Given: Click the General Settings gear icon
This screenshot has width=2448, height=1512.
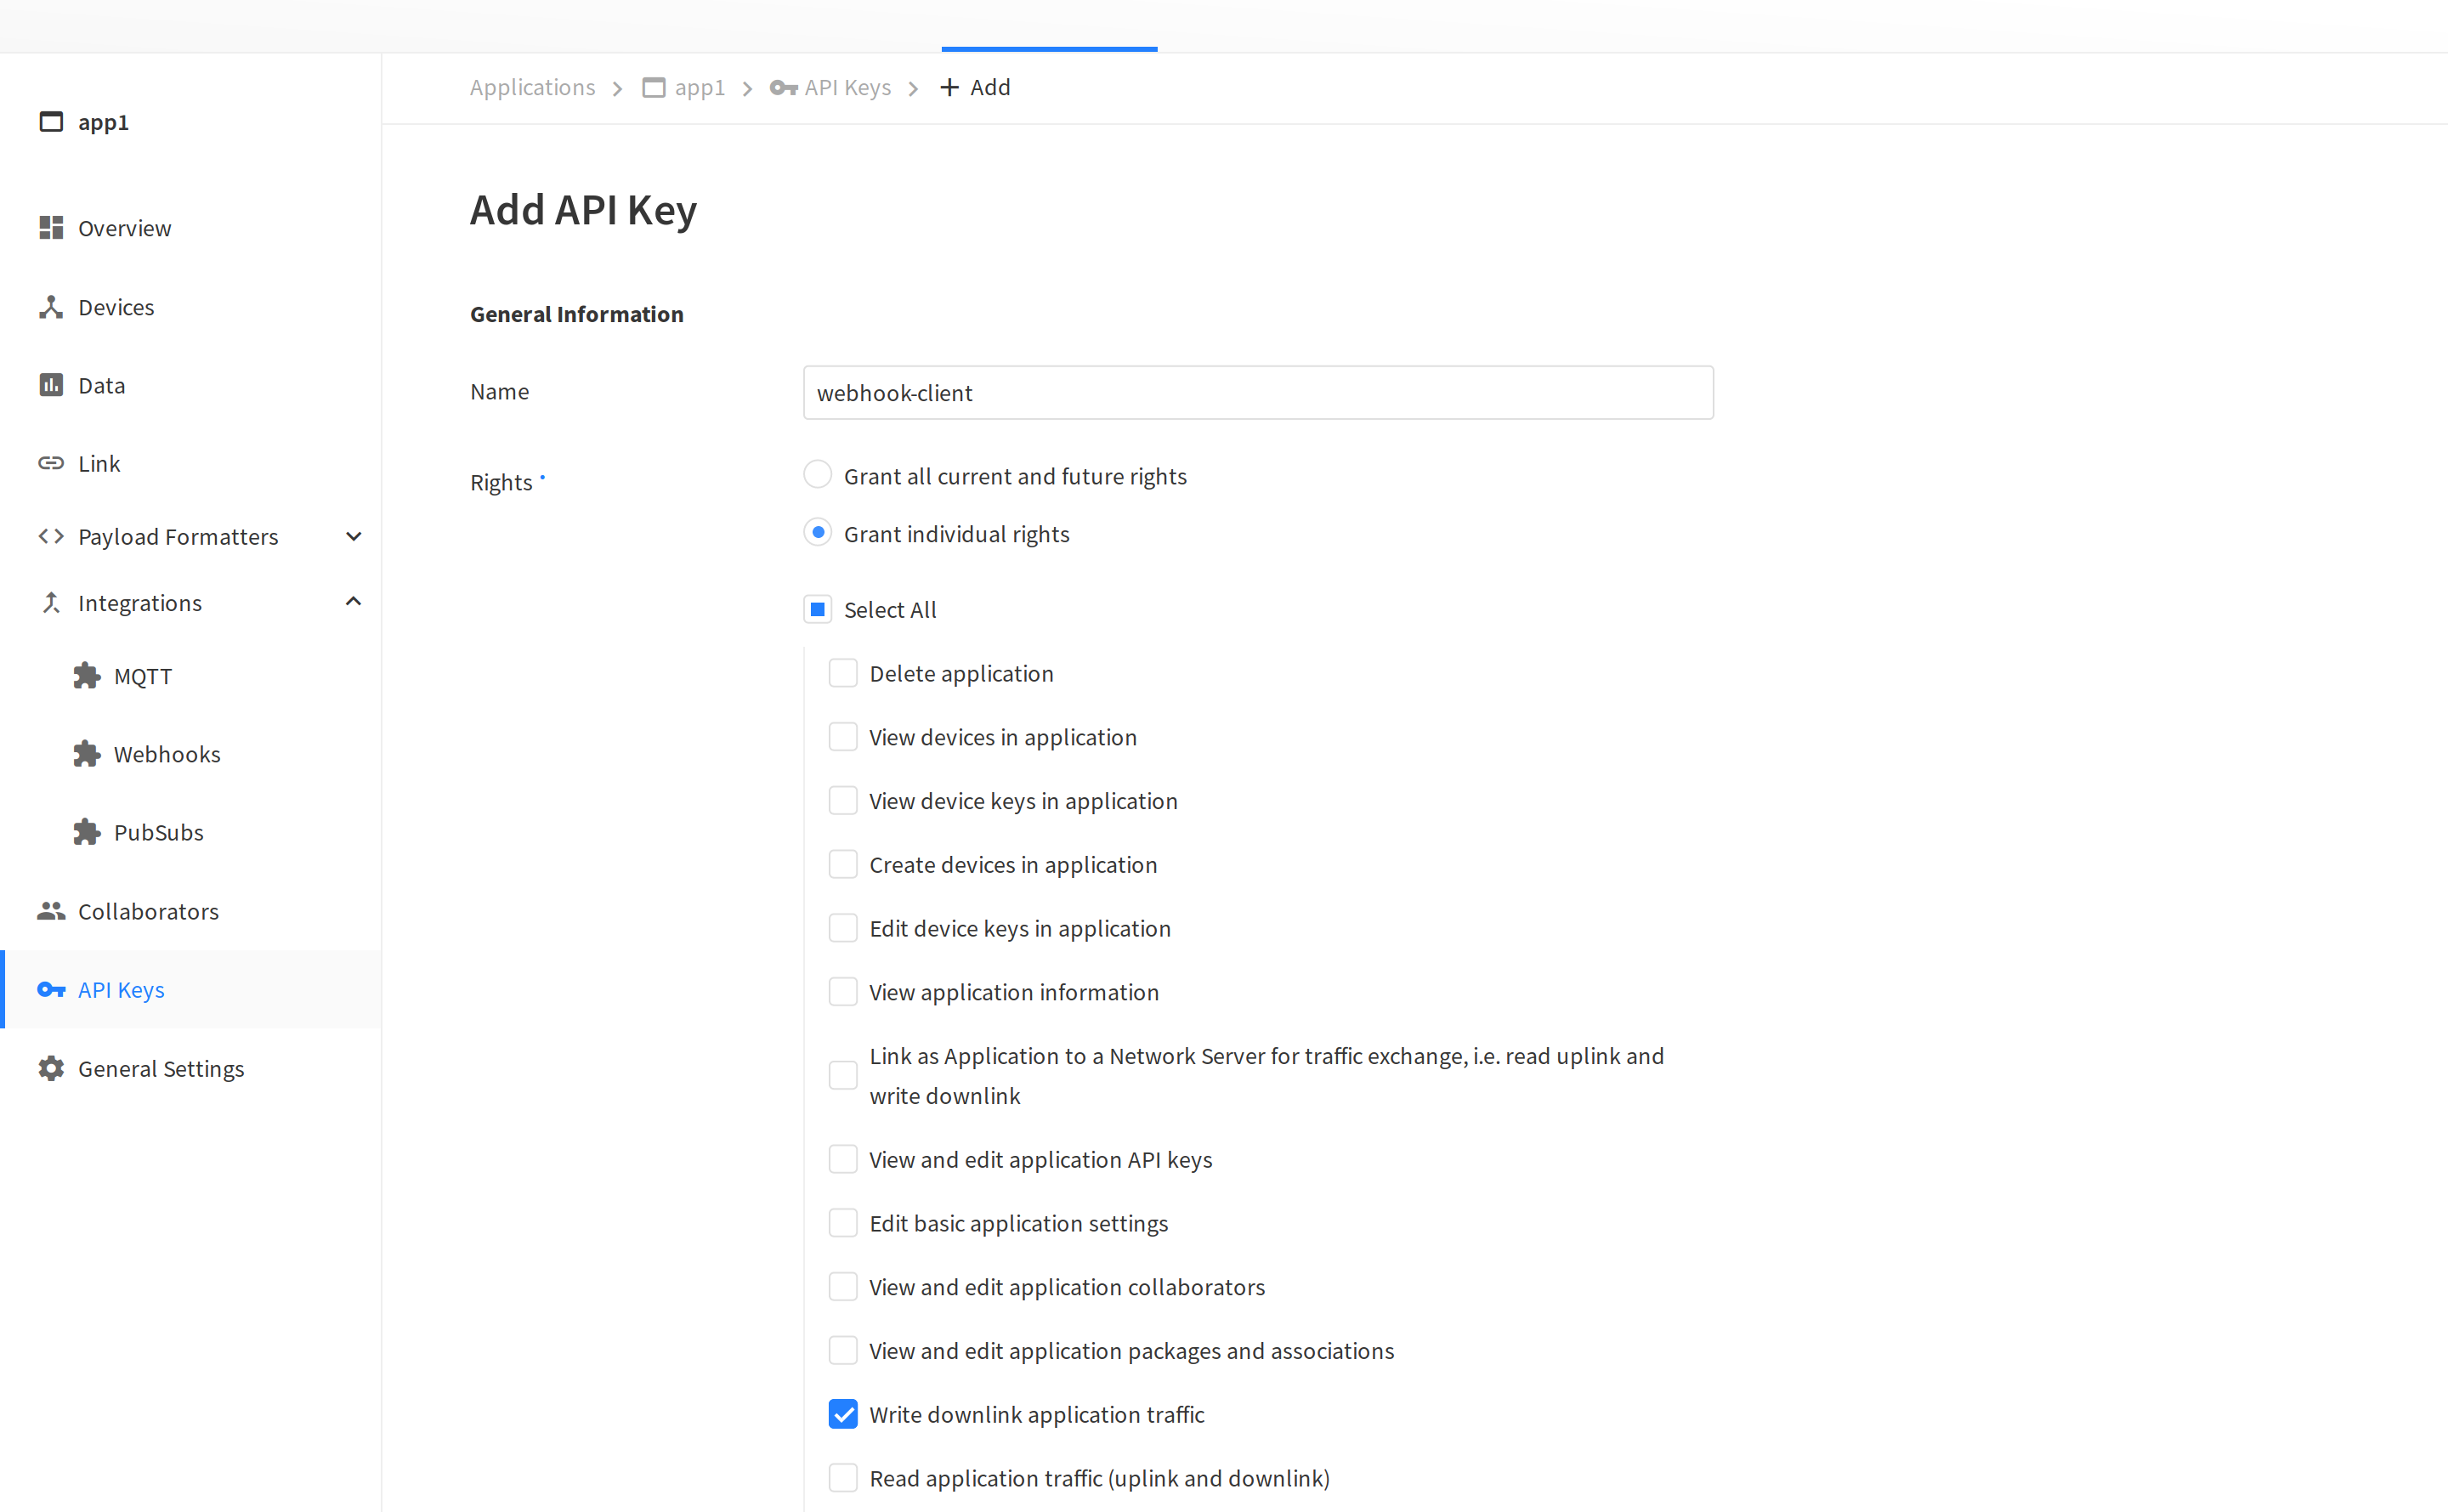Looking at the screenshot, I should 51,1068.
